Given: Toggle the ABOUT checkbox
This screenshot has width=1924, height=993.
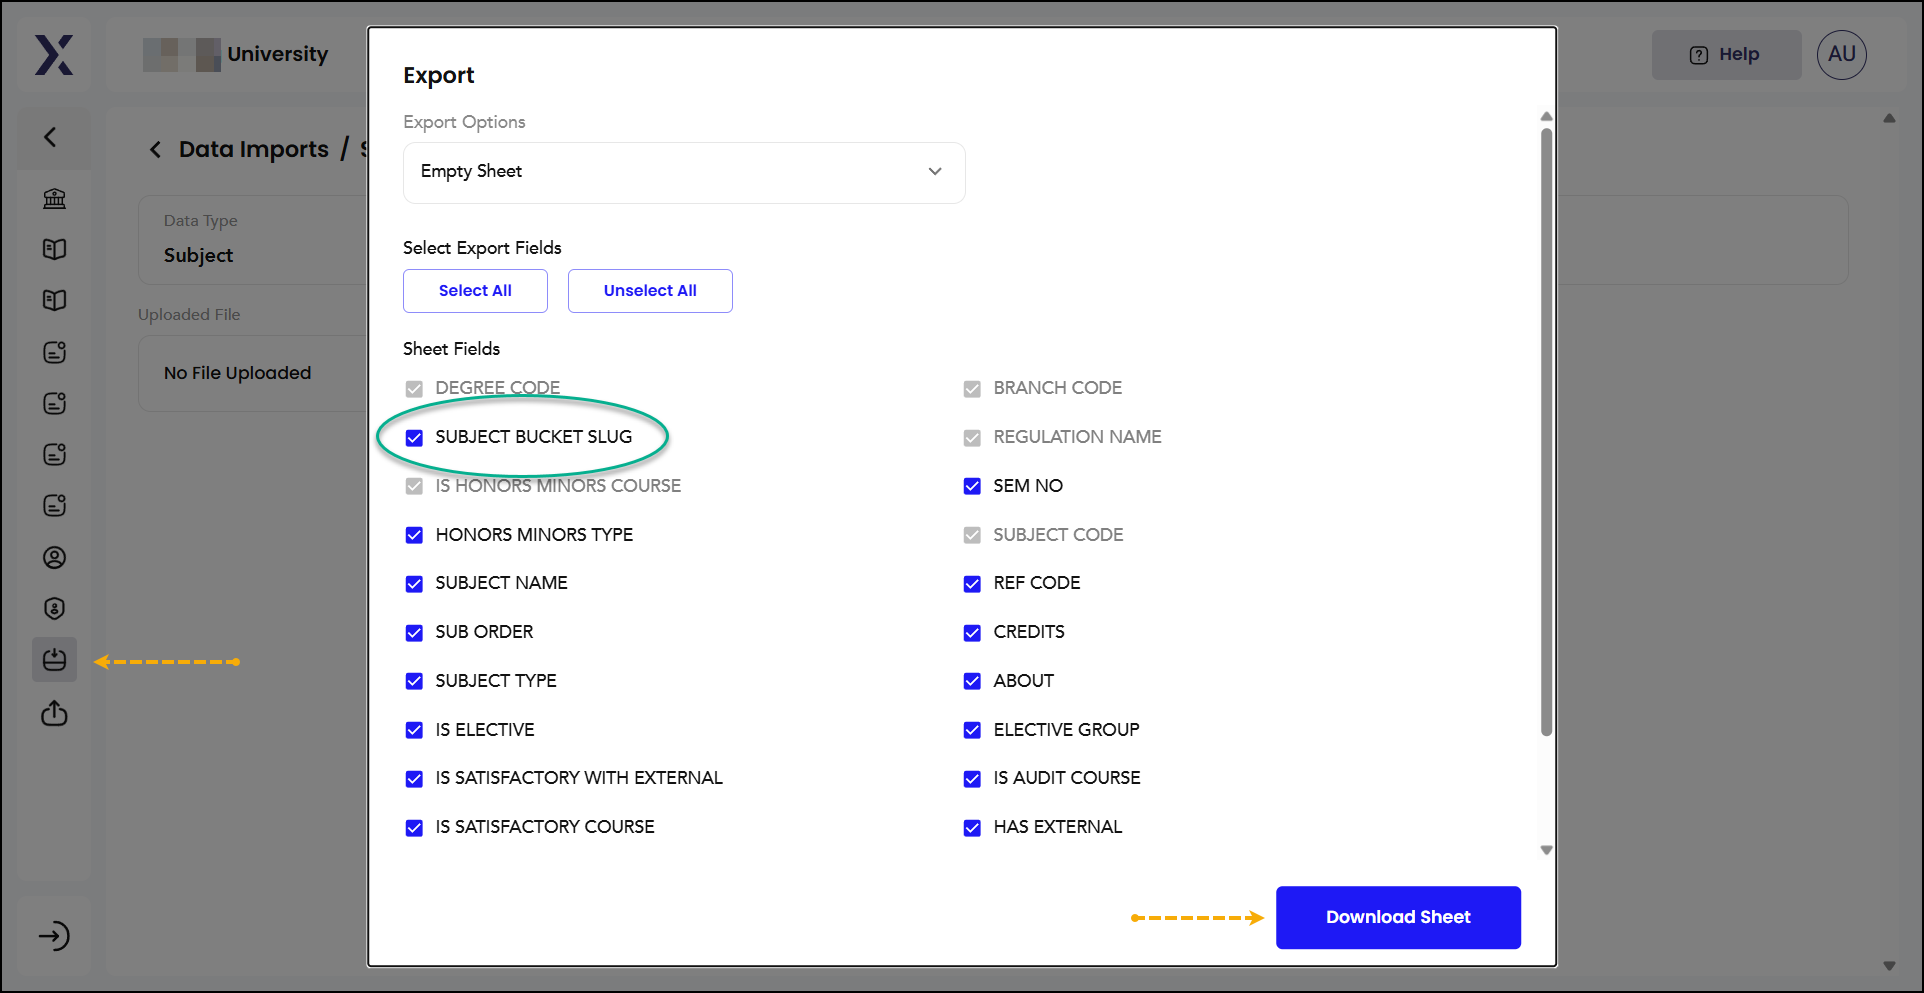Looking at the screenshot, I should (972, 681).
